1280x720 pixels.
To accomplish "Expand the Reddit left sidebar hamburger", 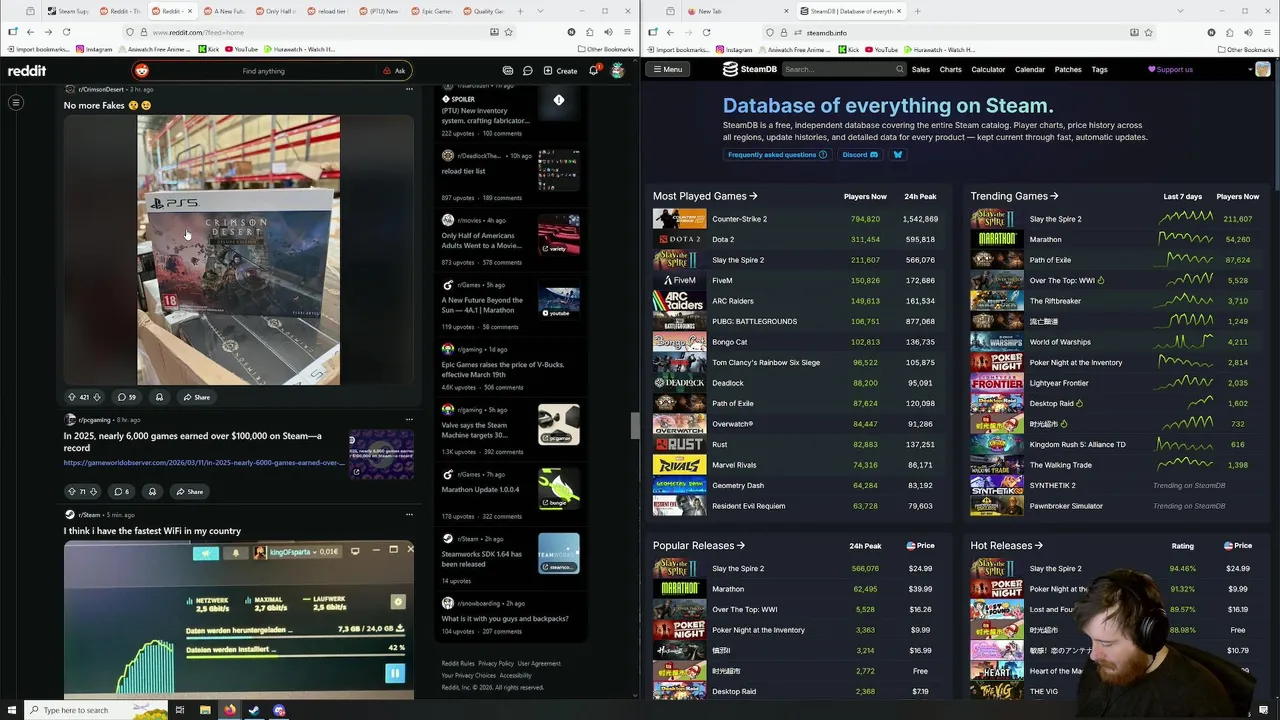I will pos(16,102).
